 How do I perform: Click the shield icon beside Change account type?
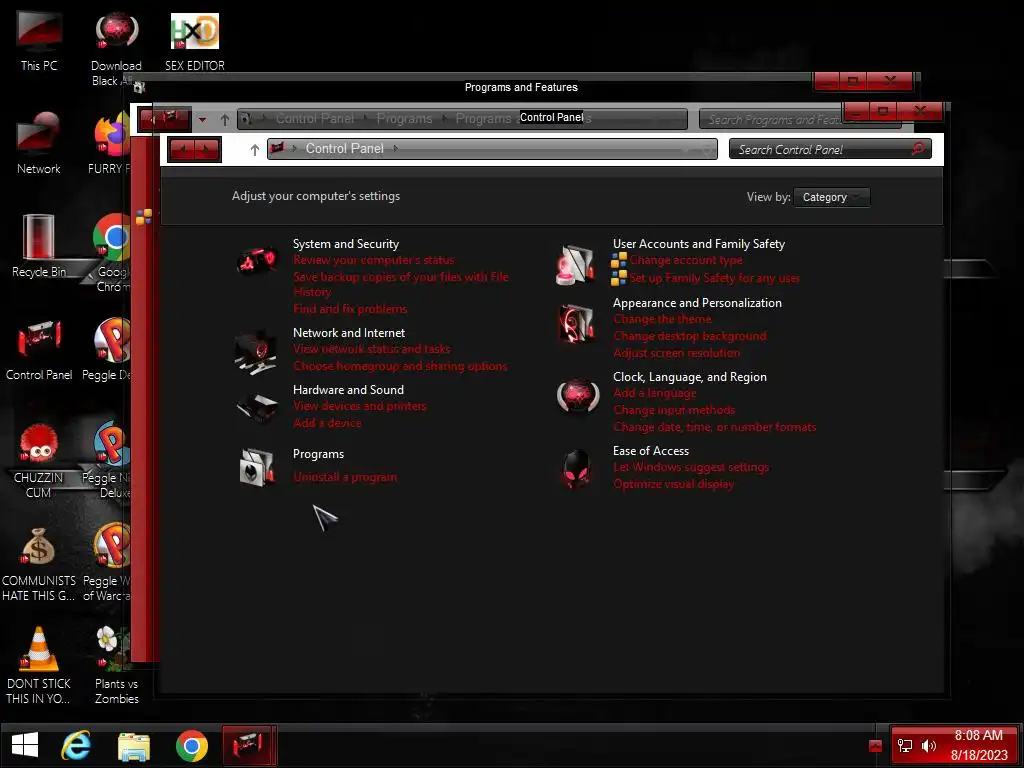tap(619, 261)
